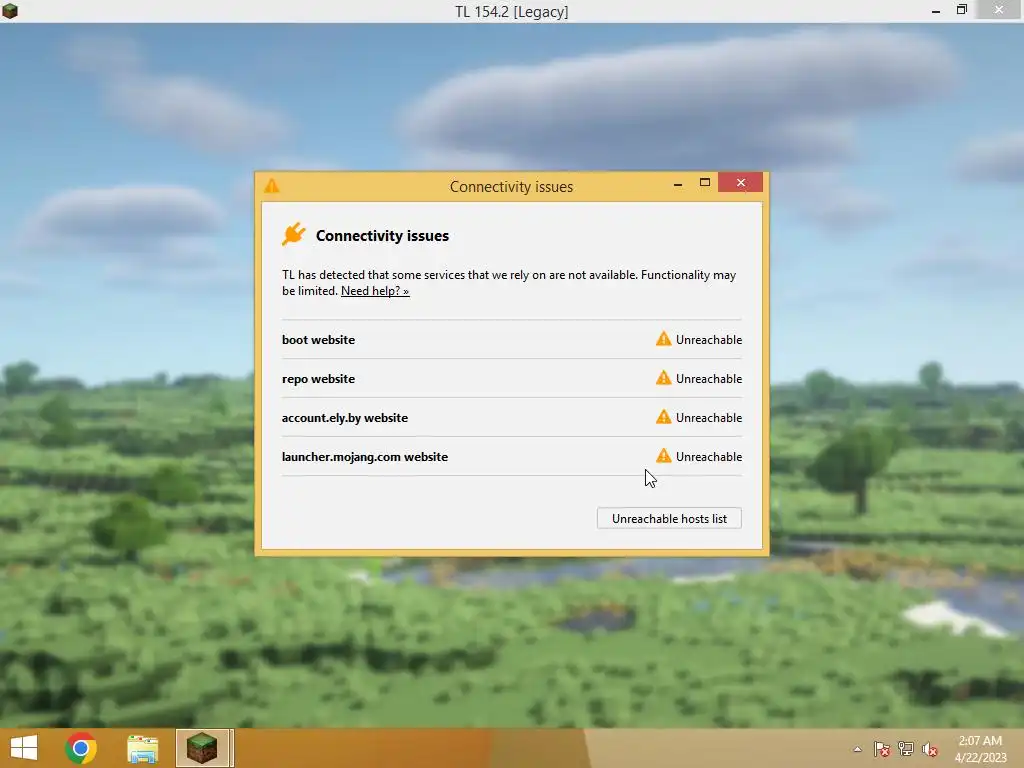Open File Explorer from taskbar

142,749
